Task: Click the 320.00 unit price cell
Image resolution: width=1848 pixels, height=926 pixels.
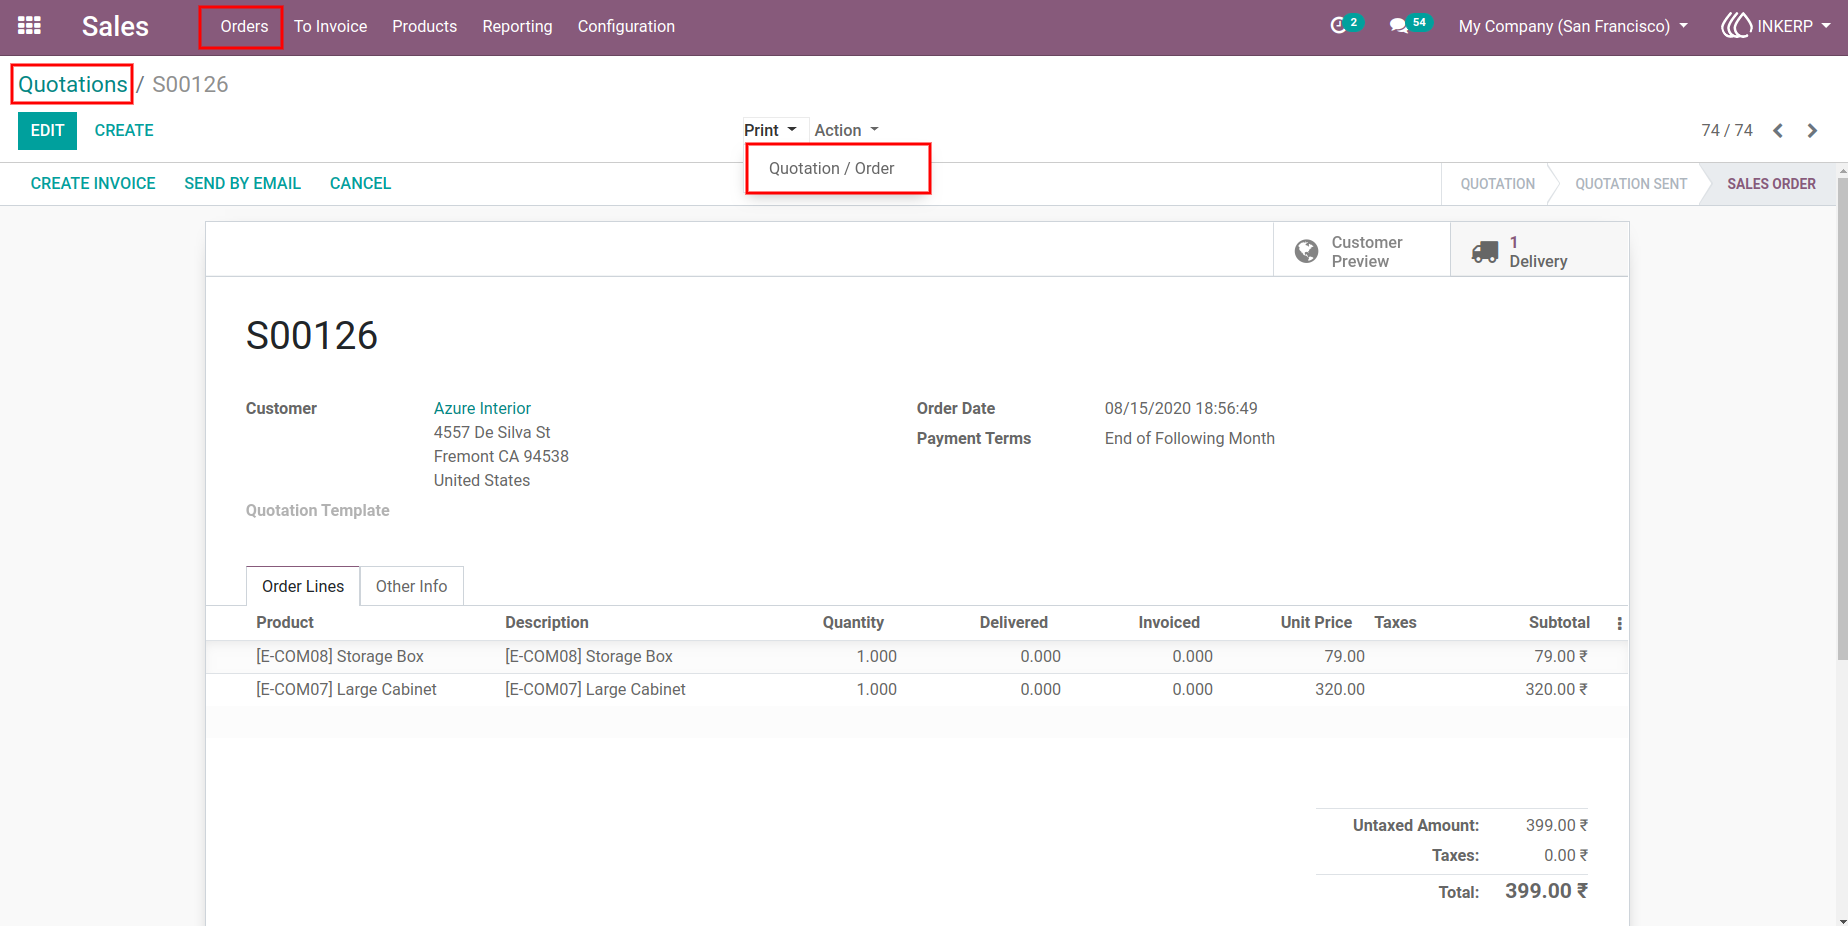Action: click(1340, 690)
